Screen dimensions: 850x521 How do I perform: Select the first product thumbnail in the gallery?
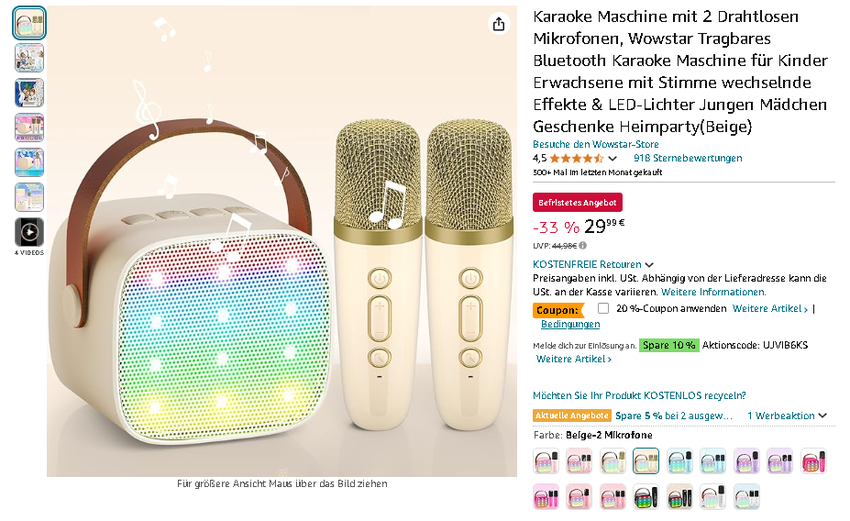click(x=29, y=23)
